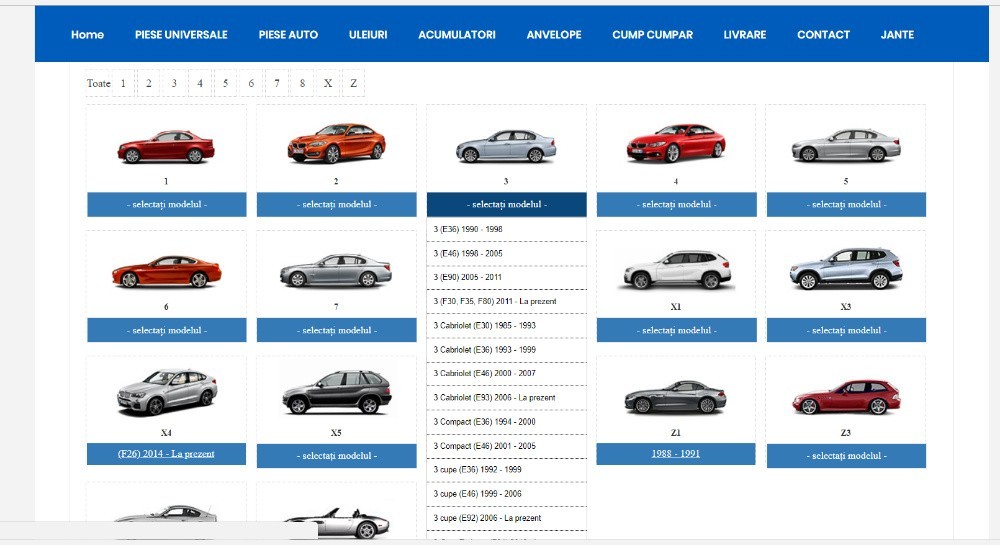The image size is (1000, 545).
Task: Filter by Z series tab
Action: tap(353, 84)
